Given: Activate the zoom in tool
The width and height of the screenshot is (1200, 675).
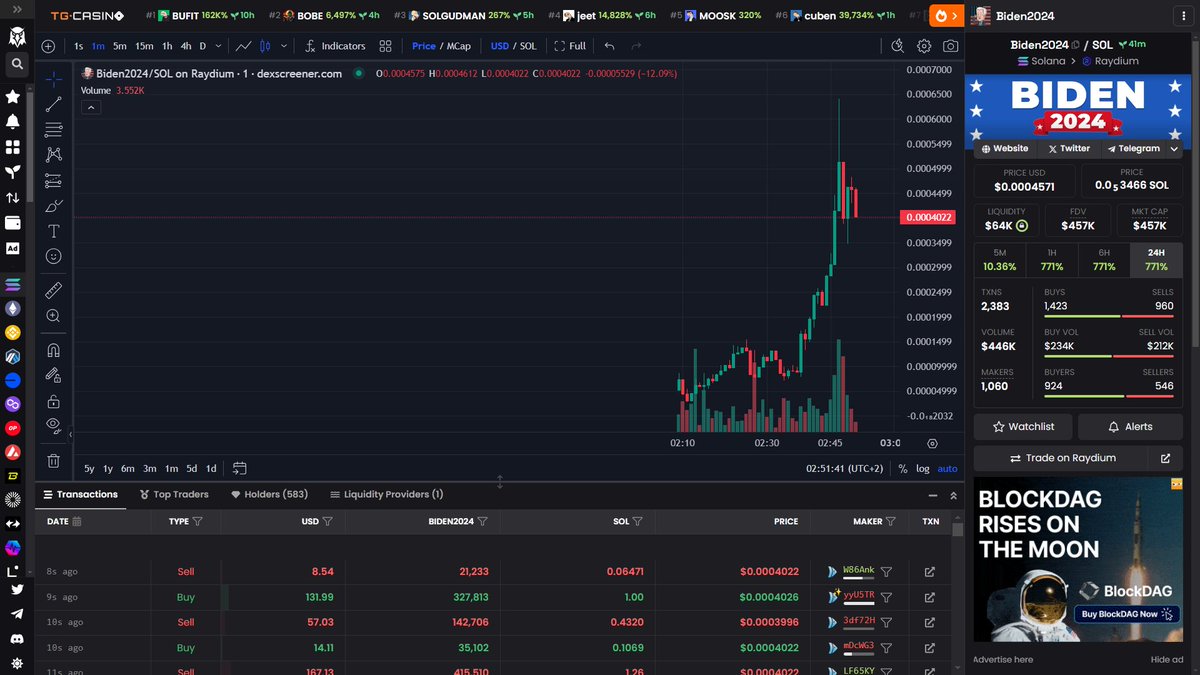Looking at the screenshot, I should point(54,316).
